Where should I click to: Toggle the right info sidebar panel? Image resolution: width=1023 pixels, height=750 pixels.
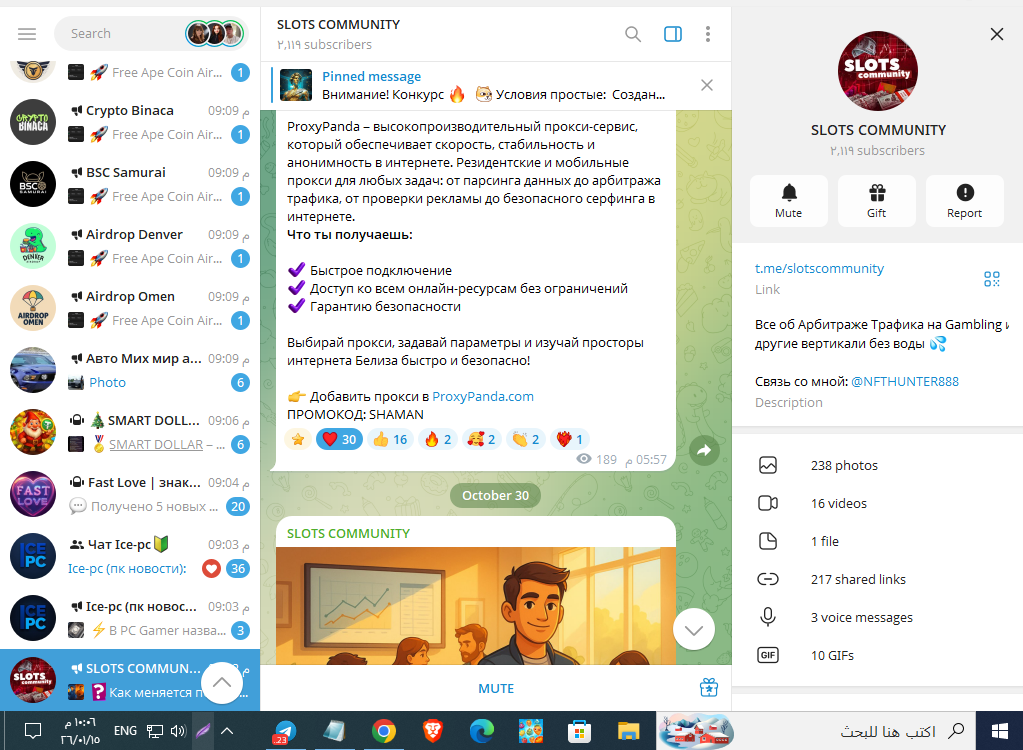coord(673,34)
